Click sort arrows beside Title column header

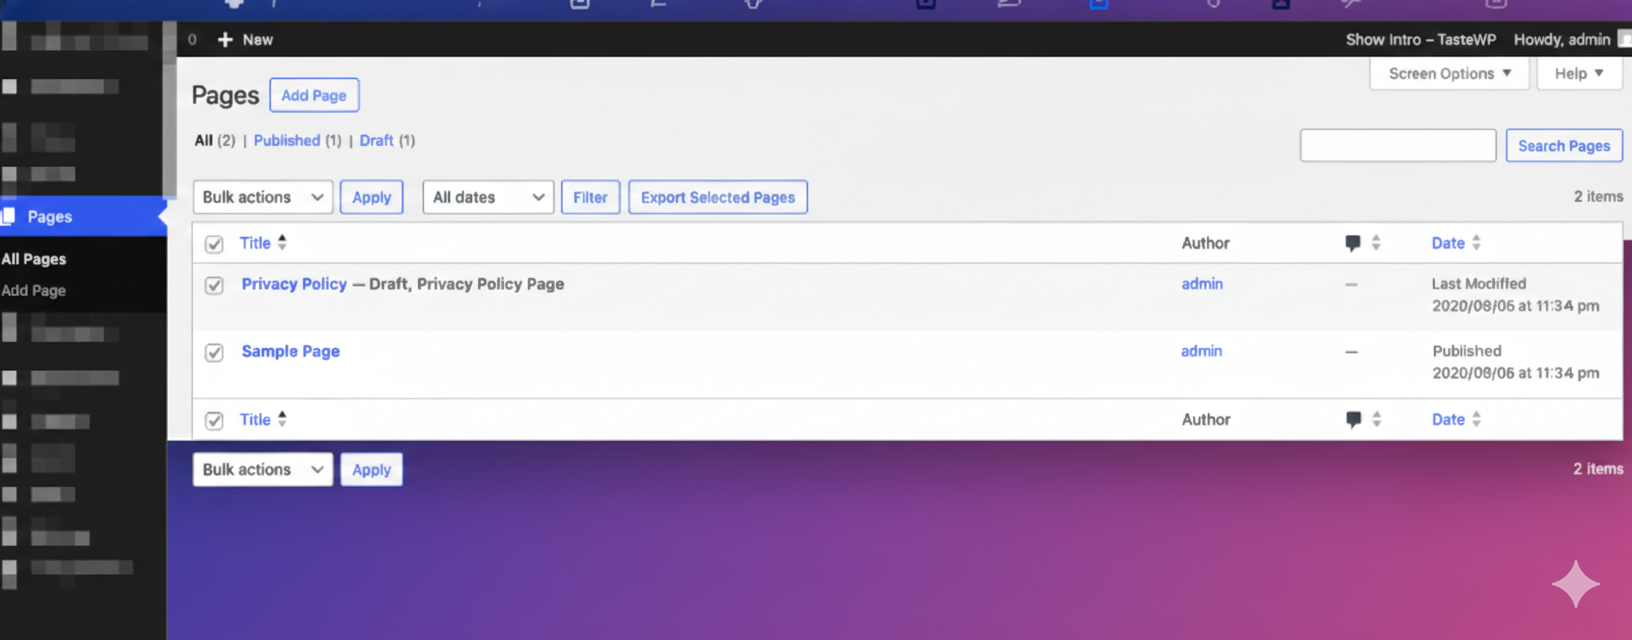click(x=282, y=242)
